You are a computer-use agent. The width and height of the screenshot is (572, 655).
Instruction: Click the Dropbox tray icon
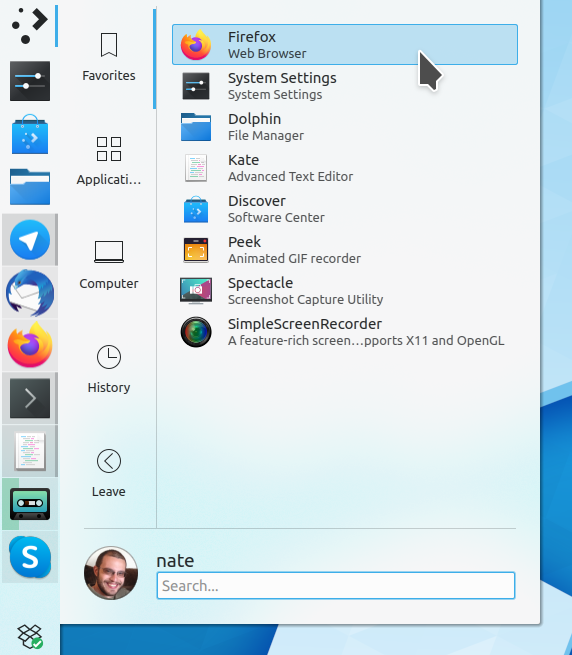tap(30, 637)
